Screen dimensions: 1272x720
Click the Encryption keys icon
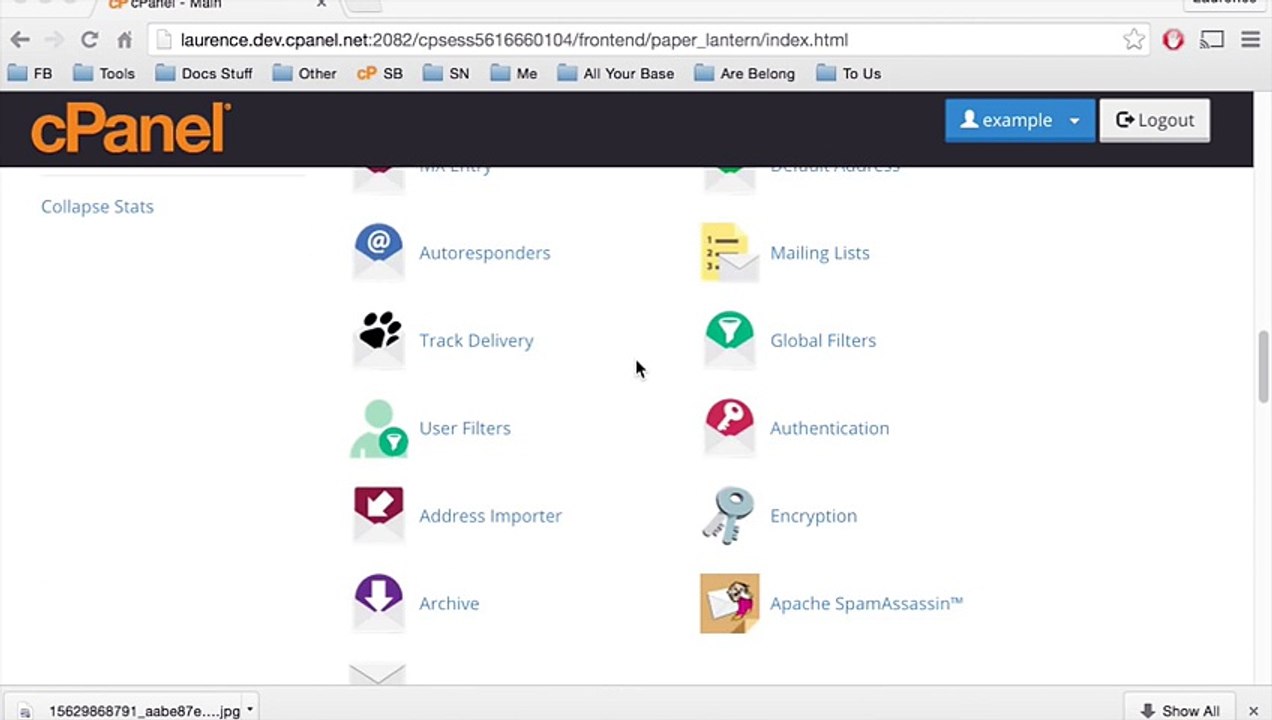point(728,515)
